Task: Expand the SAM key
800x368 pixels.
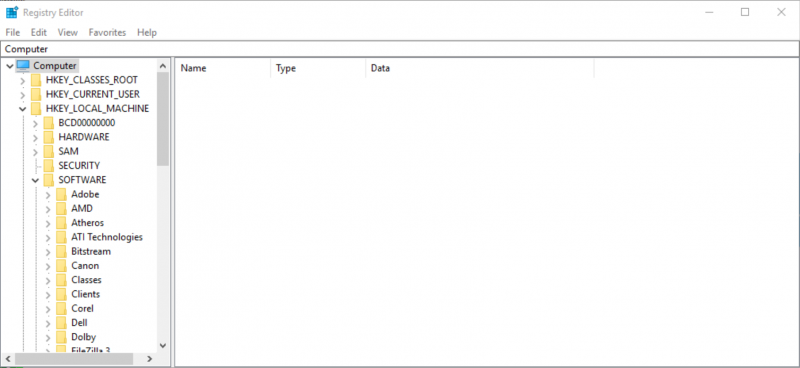Action: point(35,152)
